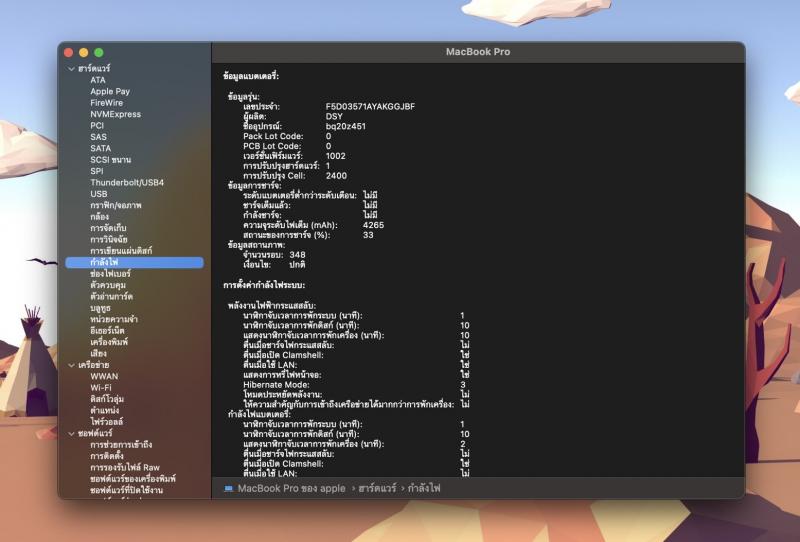Click Hibernate Mode label
The height and width of the screenshot is (542, 800).
point(276,385)
